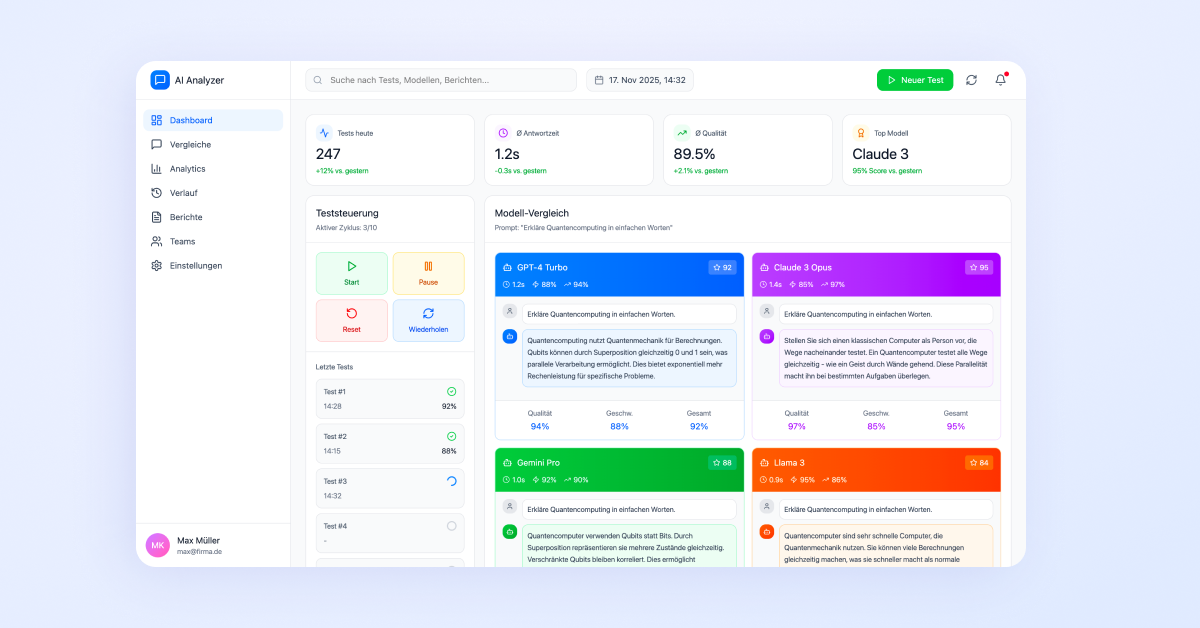The width and height of the screenshot is (1200, 628).
Task: Click the 1.2s response time in GPT-4 Turbo header
Action: tap(514, 284)
